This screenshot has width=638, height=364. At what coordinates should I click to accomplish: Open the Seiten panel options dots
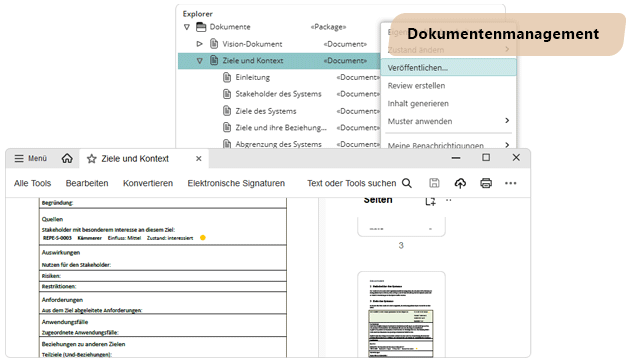click(448, 200)
